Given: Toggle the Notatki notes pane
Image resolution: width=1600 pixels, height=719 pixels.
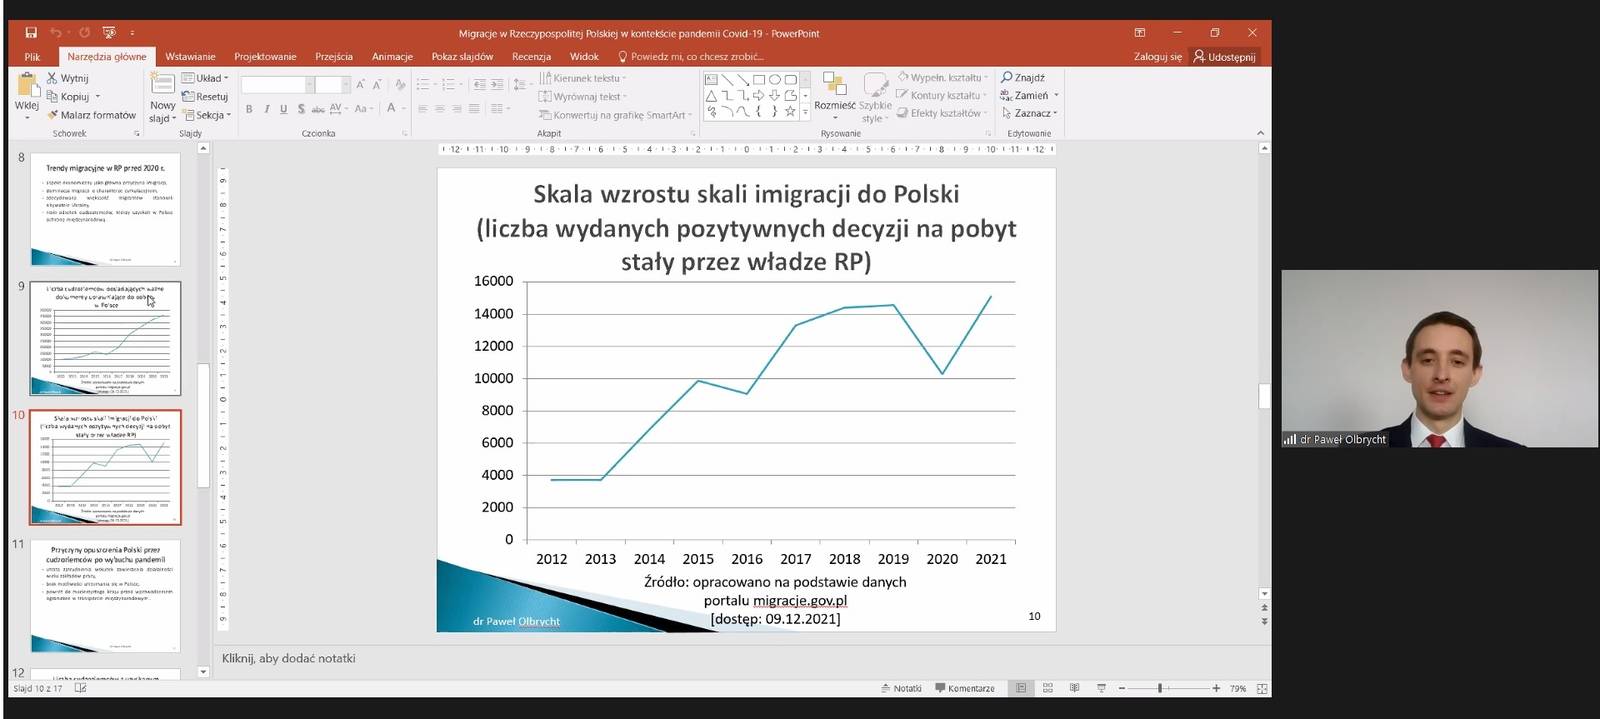Looking at the screenshot, I should pos(901,688).
